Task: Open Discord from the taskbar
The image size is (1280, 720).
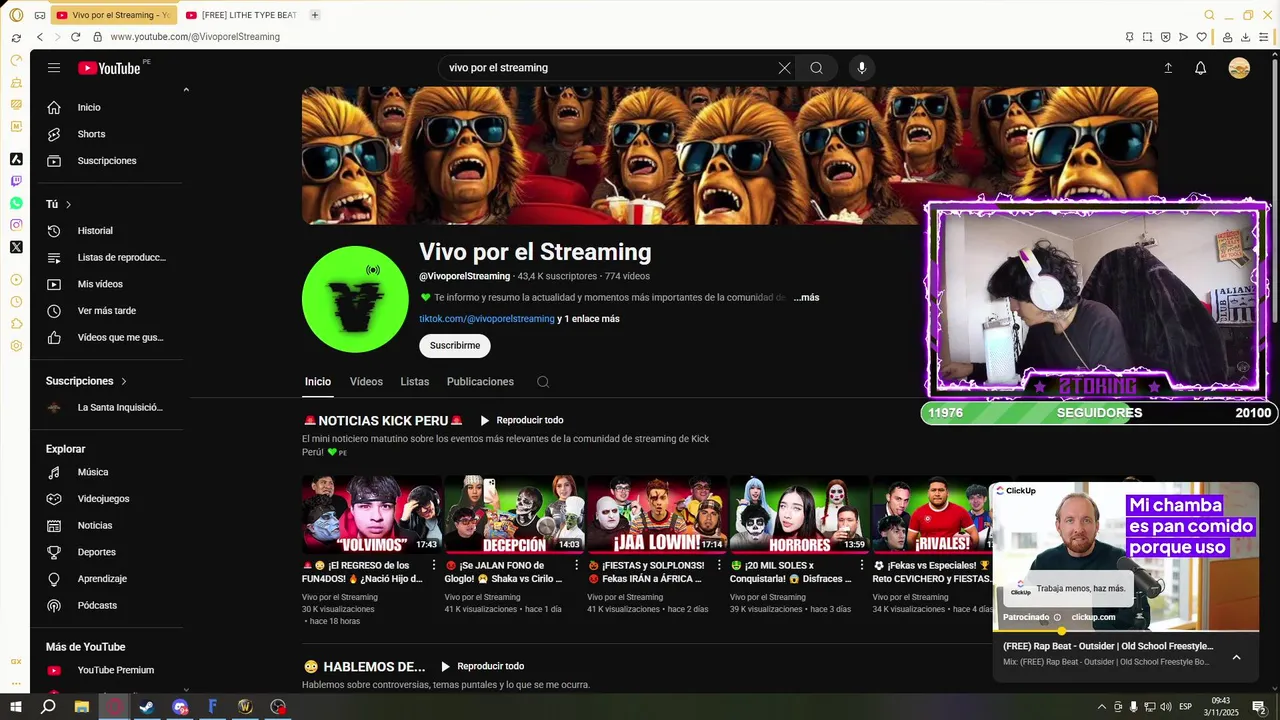Action: 180,706
